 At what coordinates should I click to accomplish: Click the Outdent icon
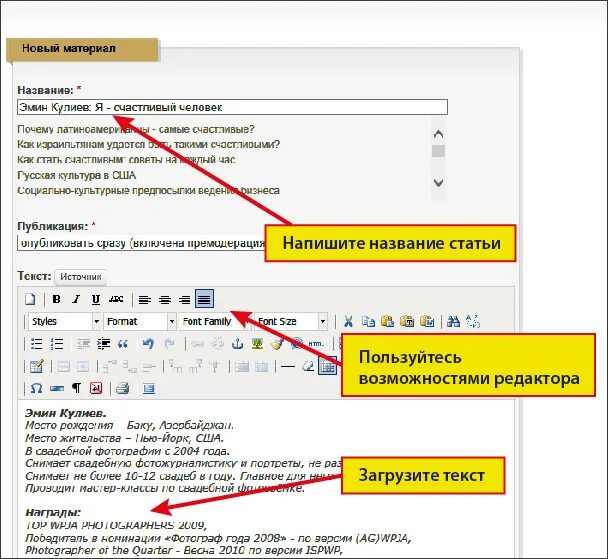[83, 344]
